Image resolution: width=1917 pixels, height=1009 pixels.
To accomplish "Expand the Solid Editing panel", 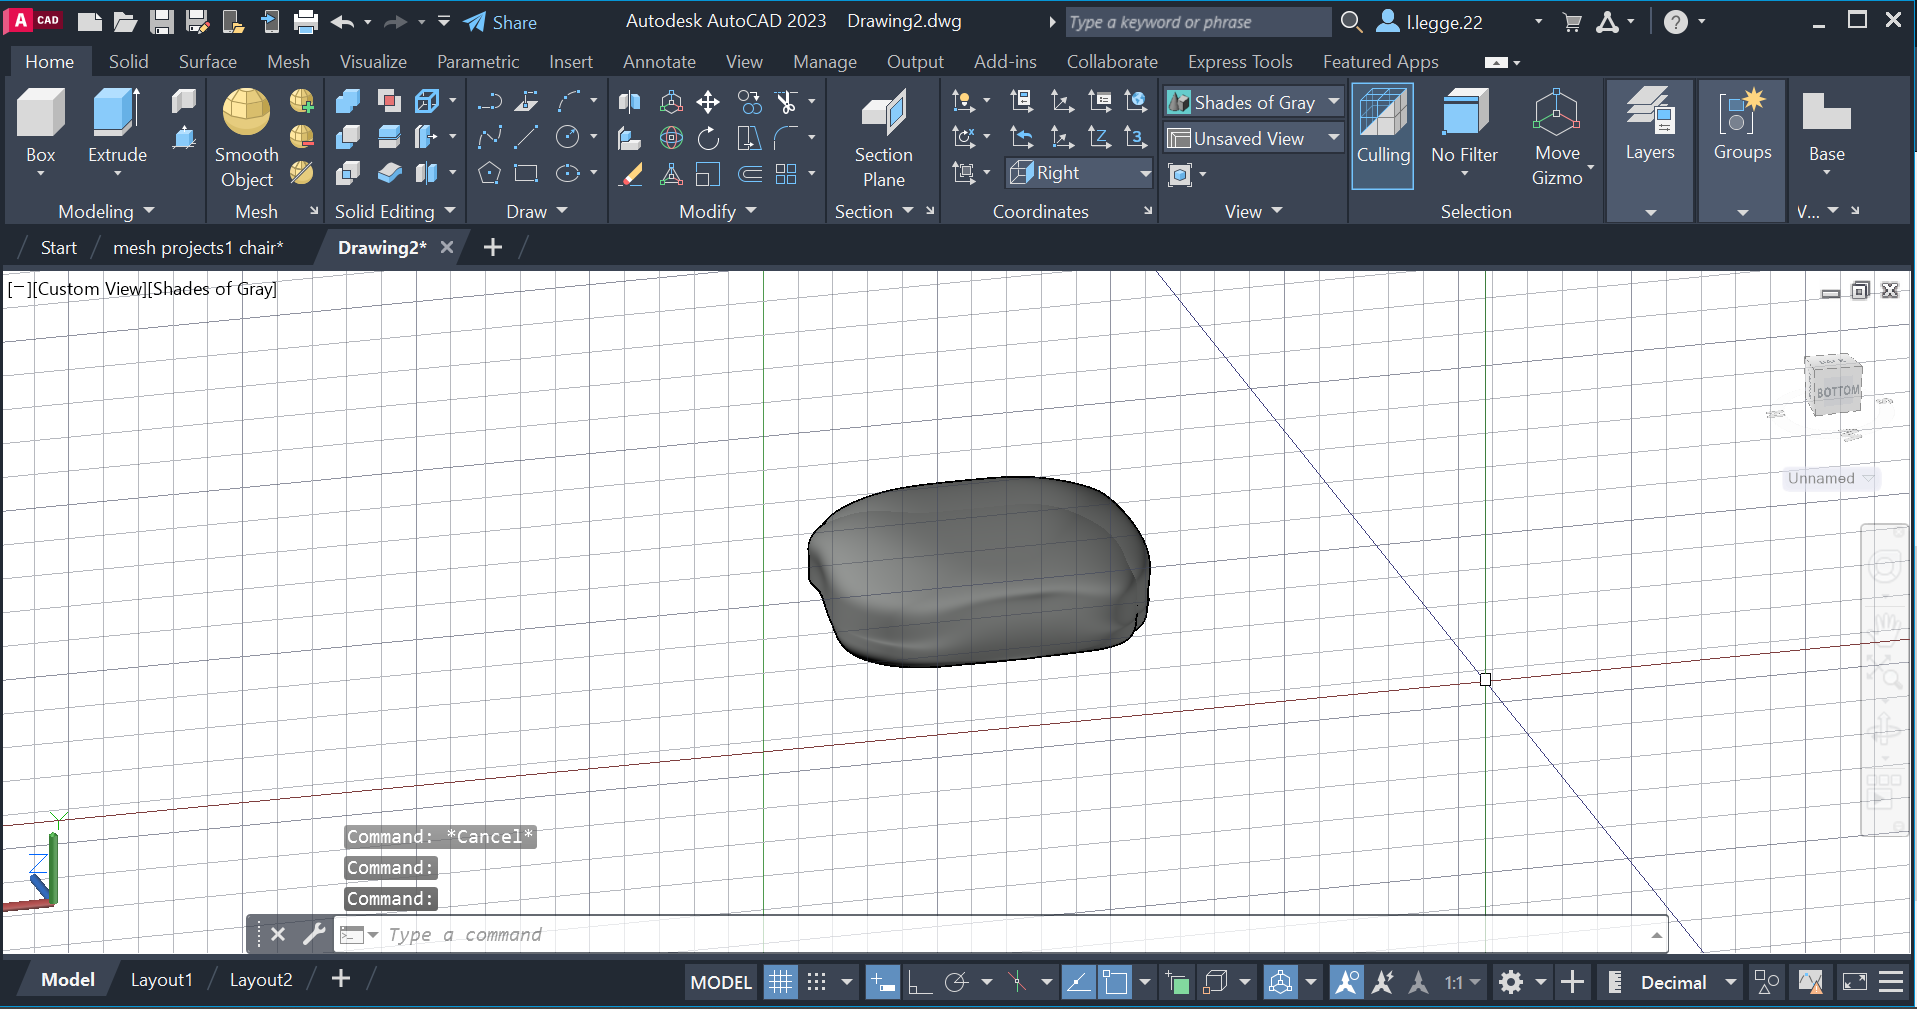I will point(395,211).
